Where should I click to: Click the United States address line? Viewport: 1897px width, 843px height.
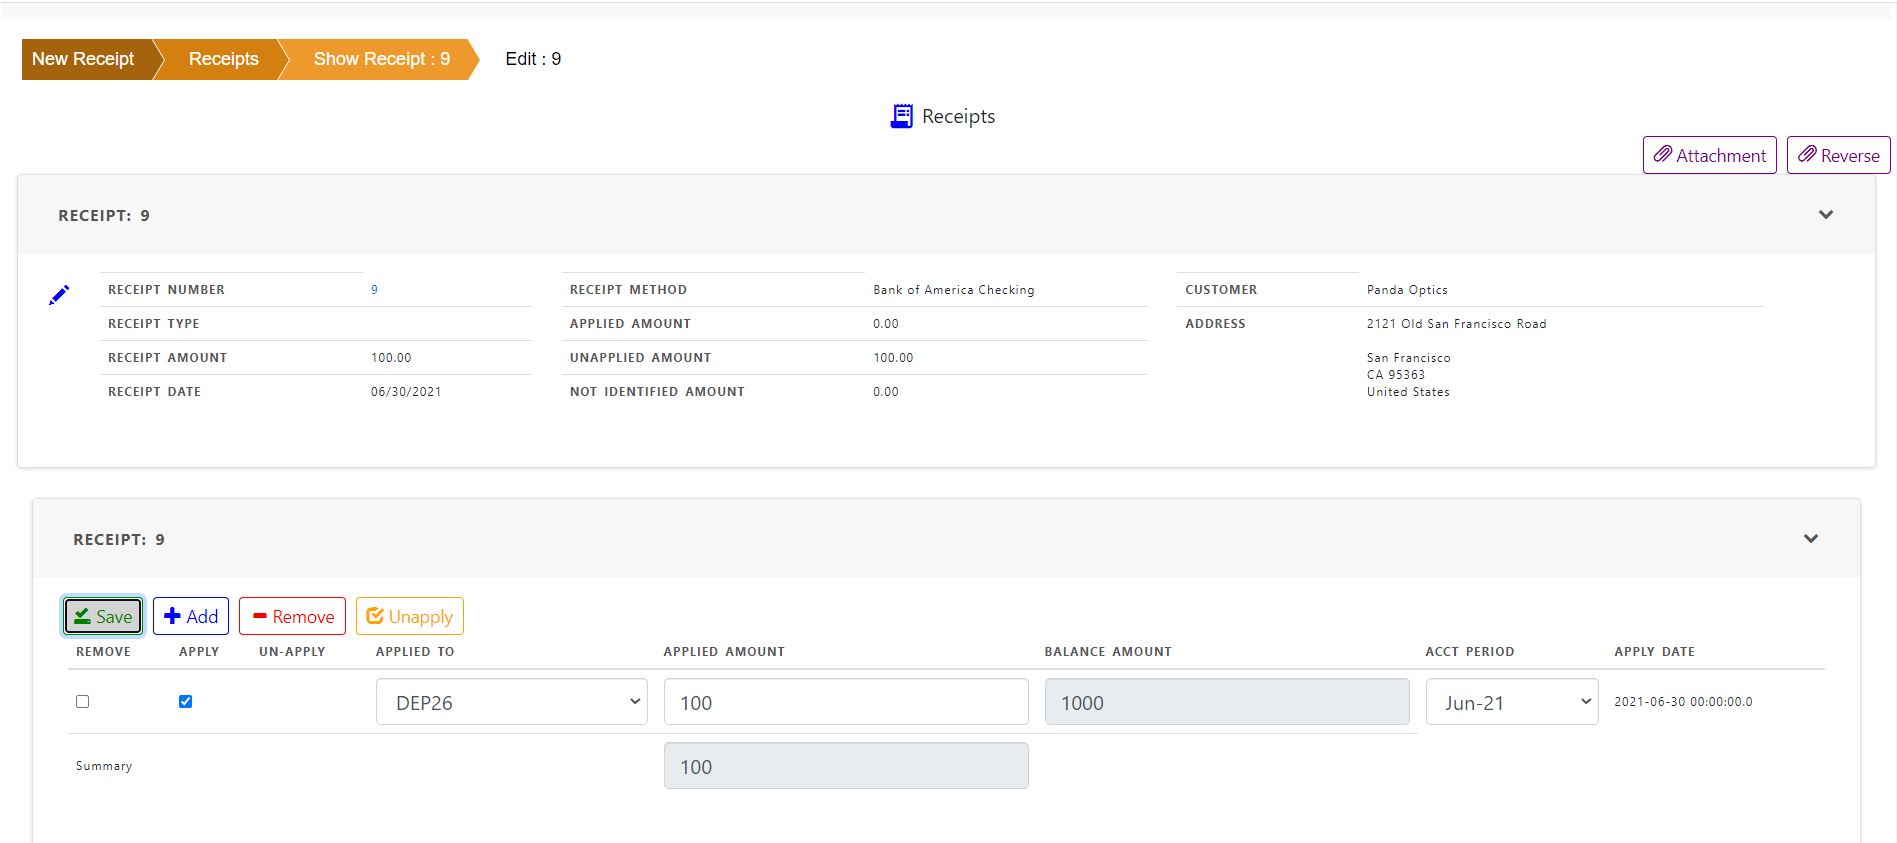click(x=1408, y=392)
